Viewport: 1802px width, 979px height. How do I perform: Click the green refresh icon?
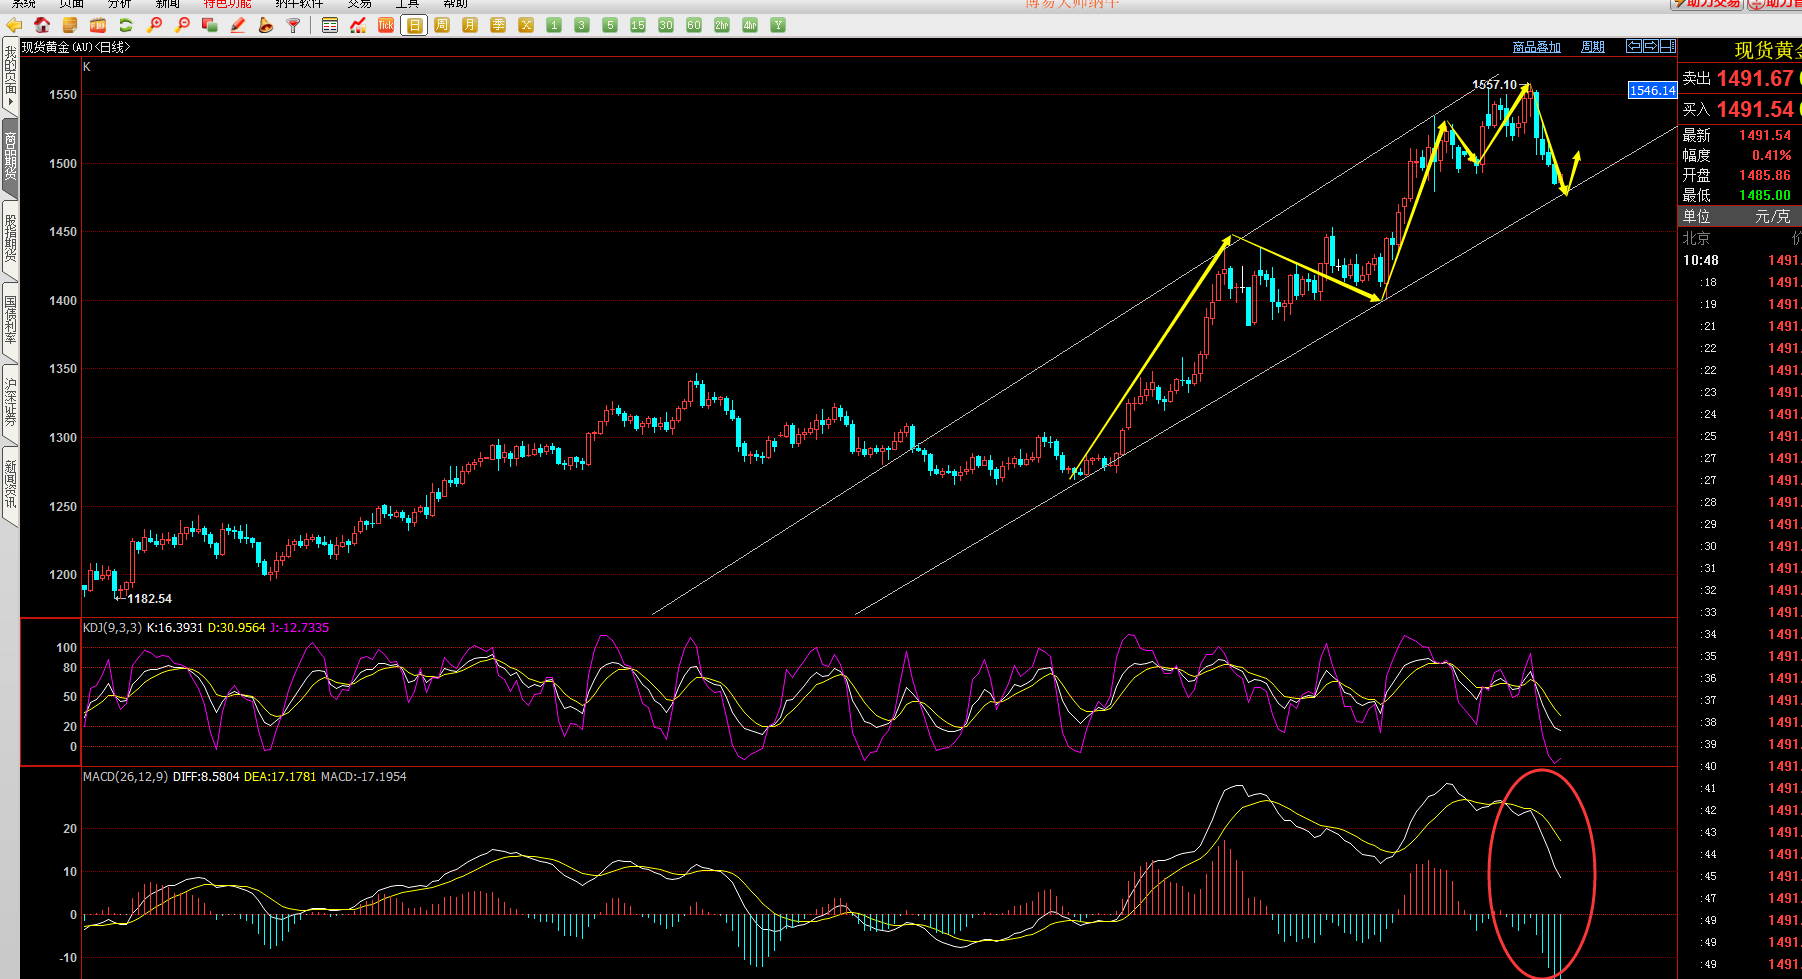point(126,25)
